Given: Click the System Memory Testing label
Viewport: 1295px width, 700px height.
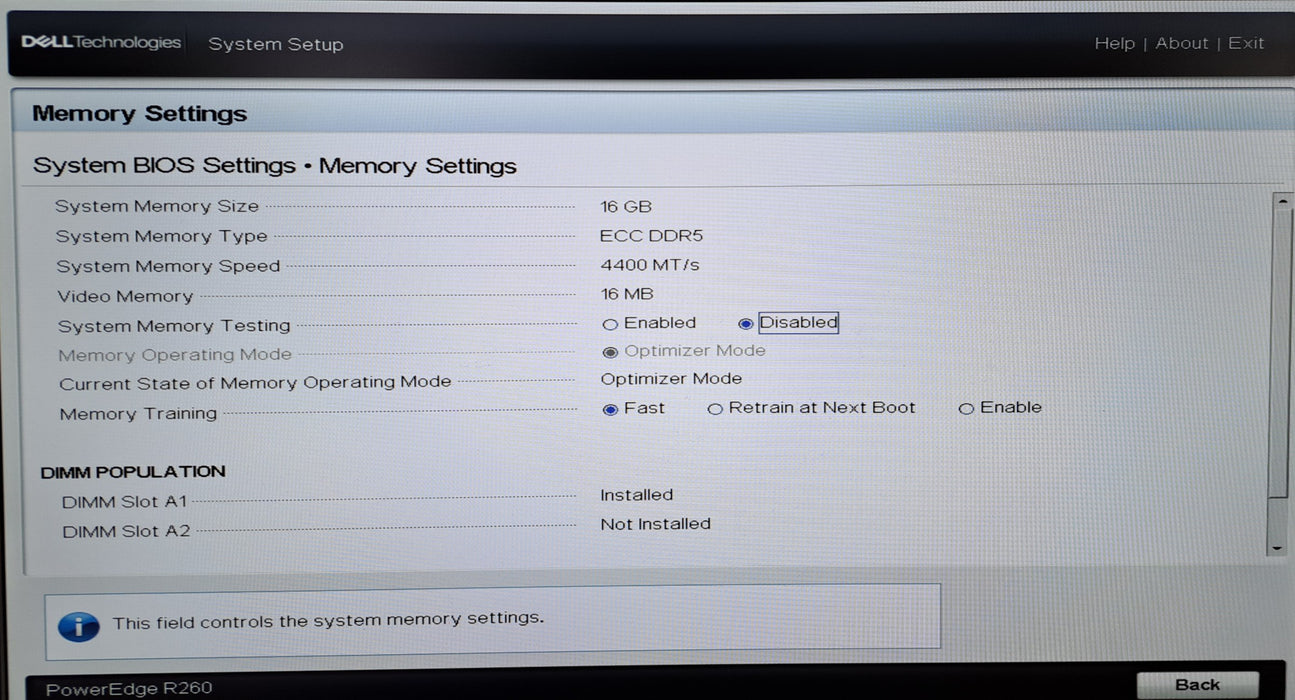Looking at the screenshot, I should pyautogui.click(x=174, y=326).
